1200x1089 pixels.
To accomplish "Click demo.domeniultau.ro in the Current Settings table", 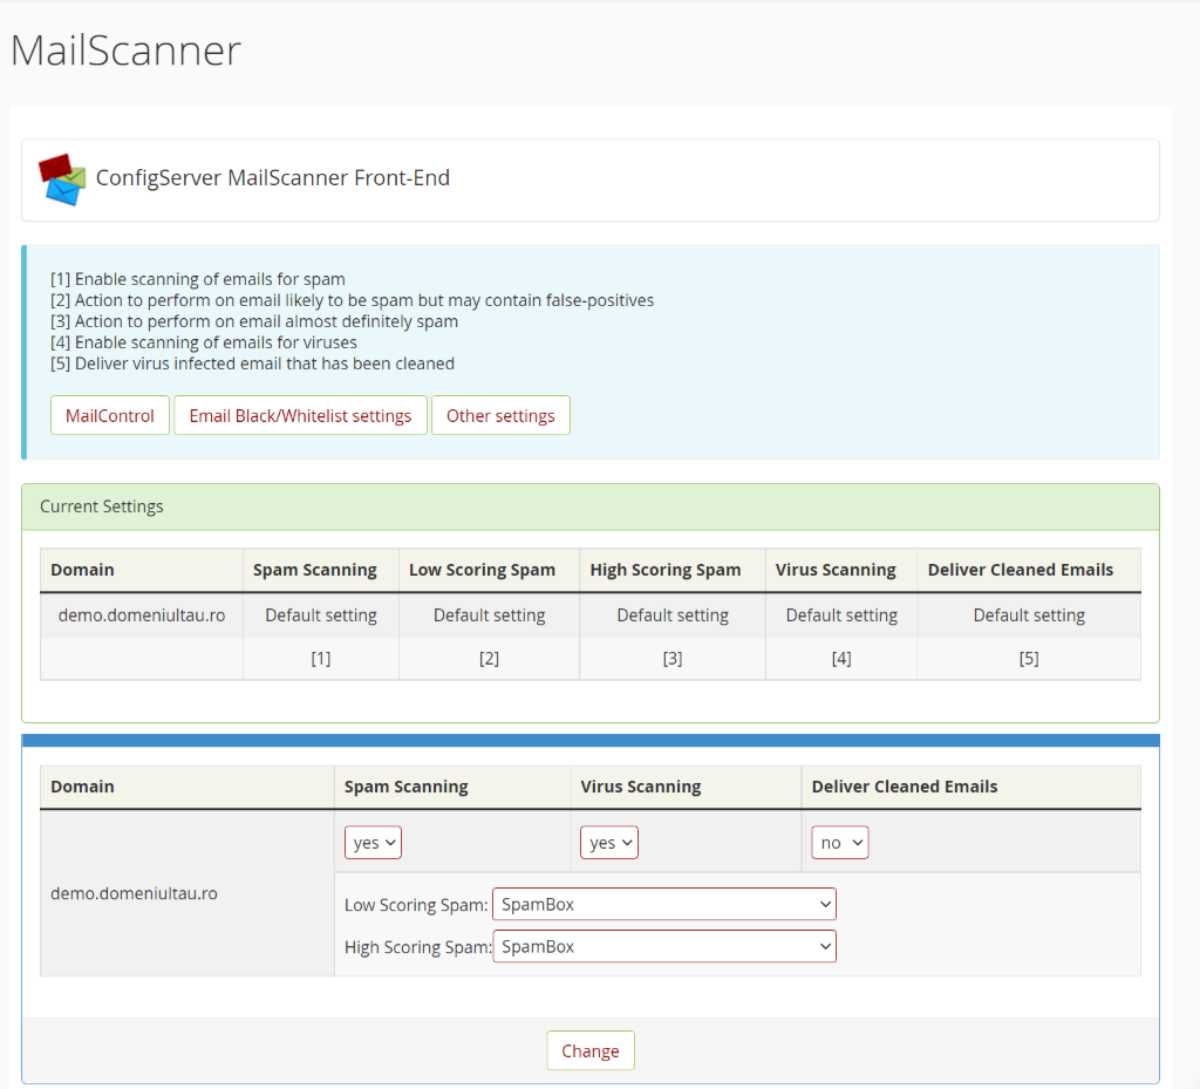I will [142, 615].
